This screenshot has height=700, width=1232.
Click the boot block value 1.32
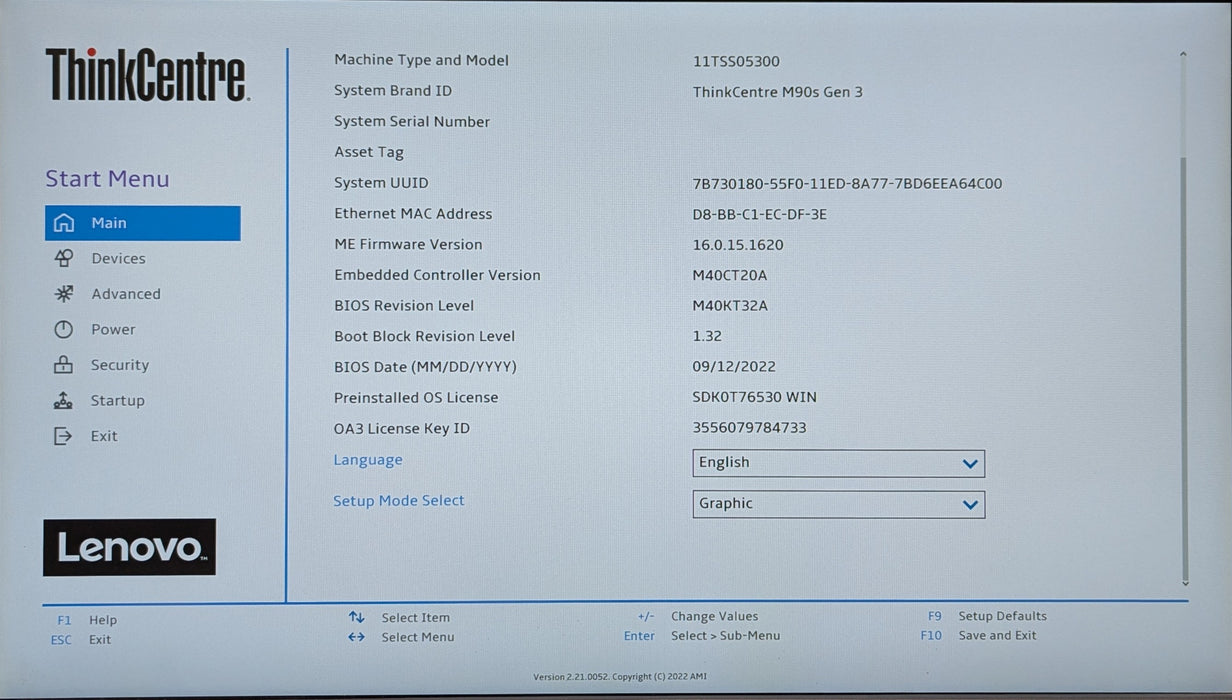tap(707, 337)
